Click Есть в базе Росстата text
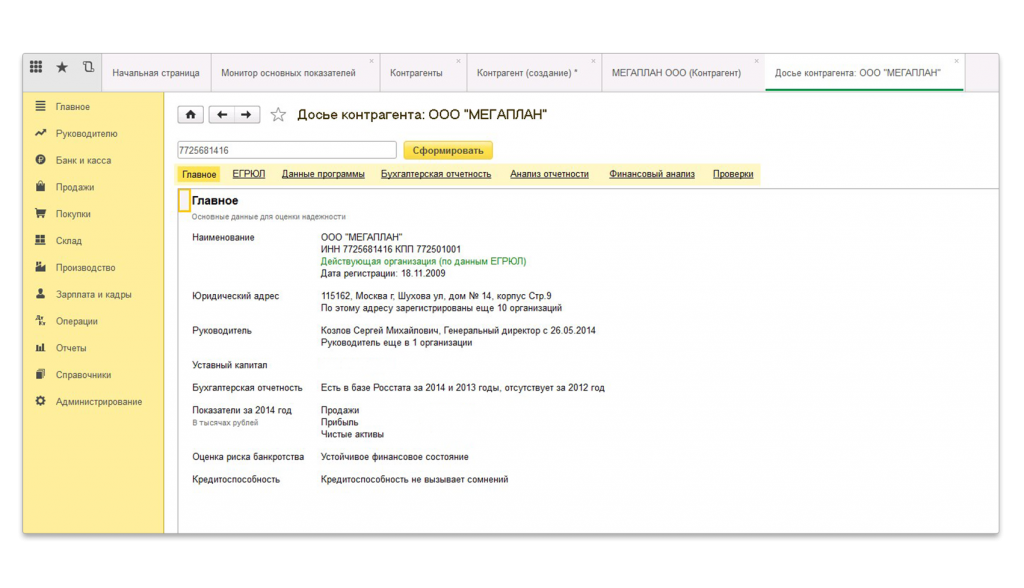The height and width of the screenshot is (588, 1024). (462, 387)
